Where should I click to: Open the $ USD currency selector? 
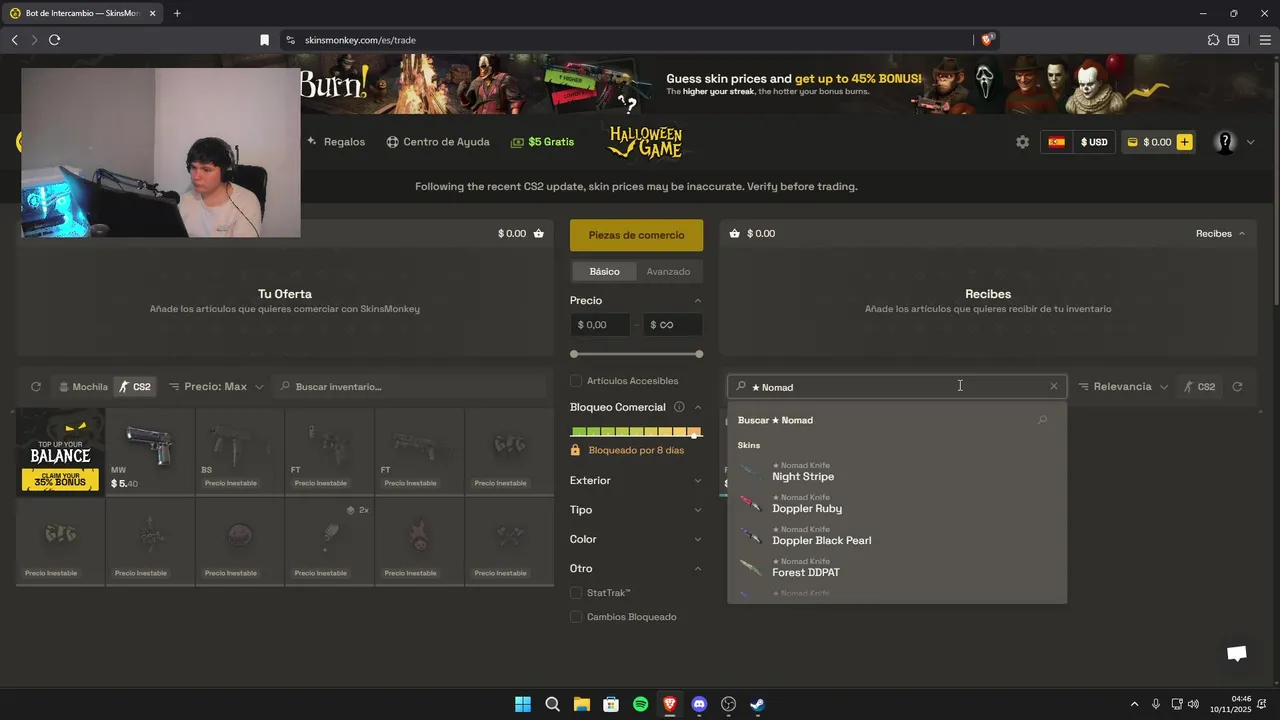pyautogui.click(x=1094, y=142)
